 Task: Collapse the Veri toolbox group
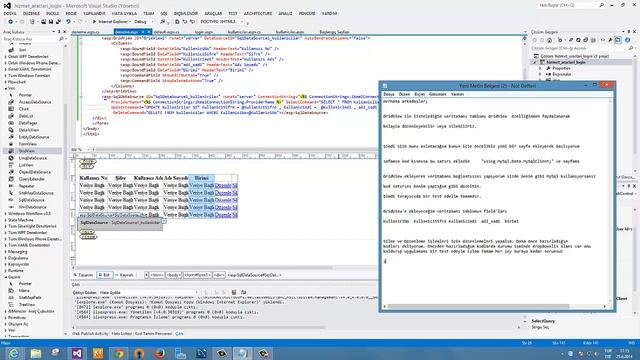6,88
